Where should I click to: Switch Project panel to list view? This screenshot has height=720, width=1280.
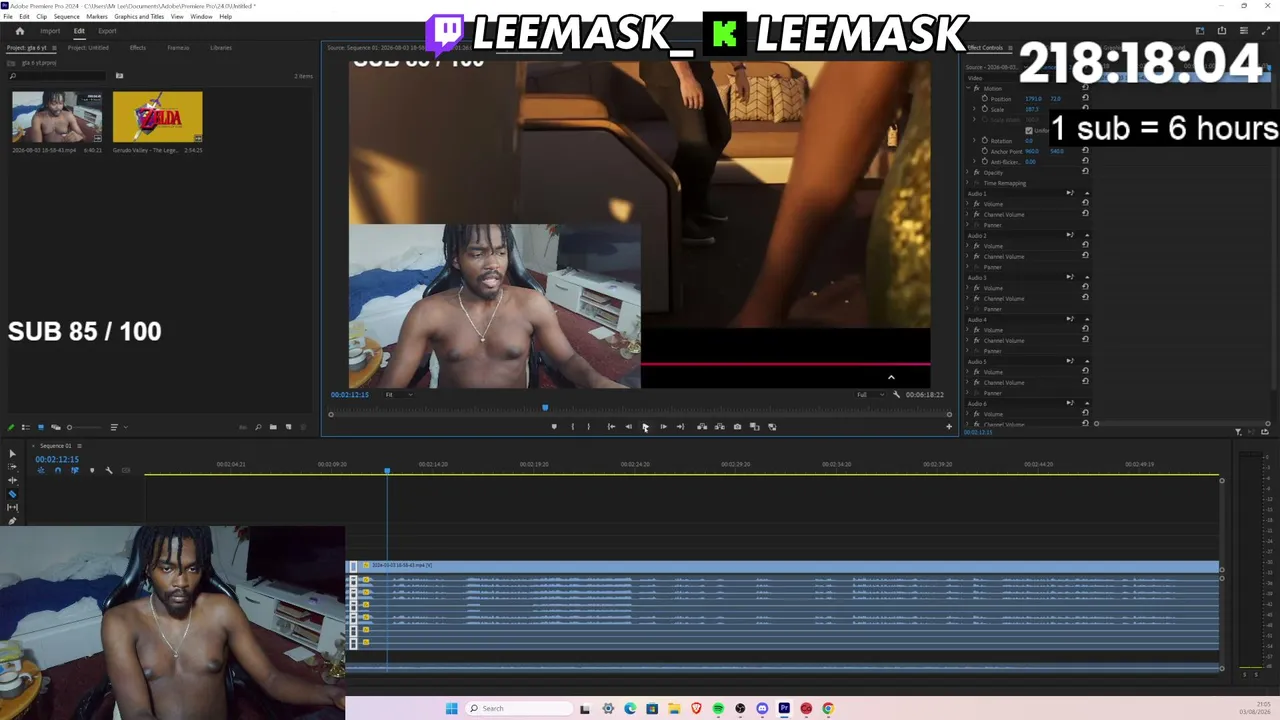pyautogui.click(x=26, y=428)
